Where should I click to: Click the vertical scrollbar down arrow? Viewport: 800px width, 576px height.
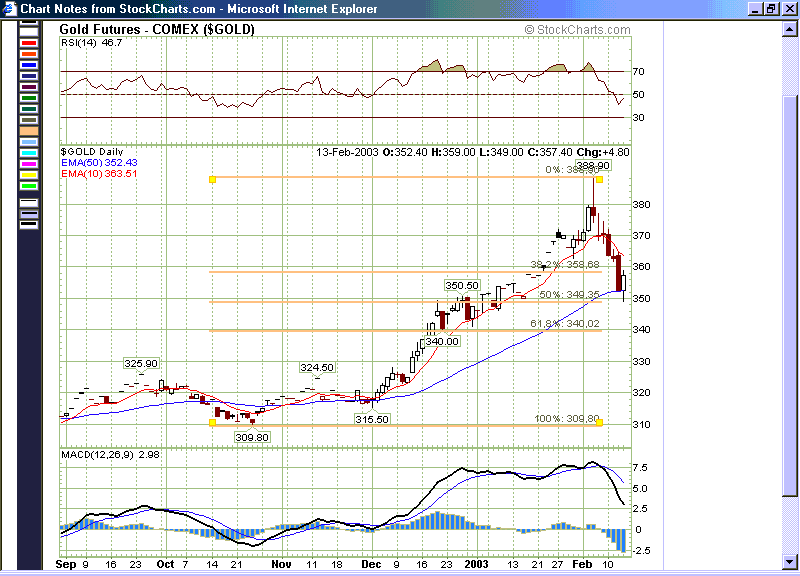pos(789,562)
